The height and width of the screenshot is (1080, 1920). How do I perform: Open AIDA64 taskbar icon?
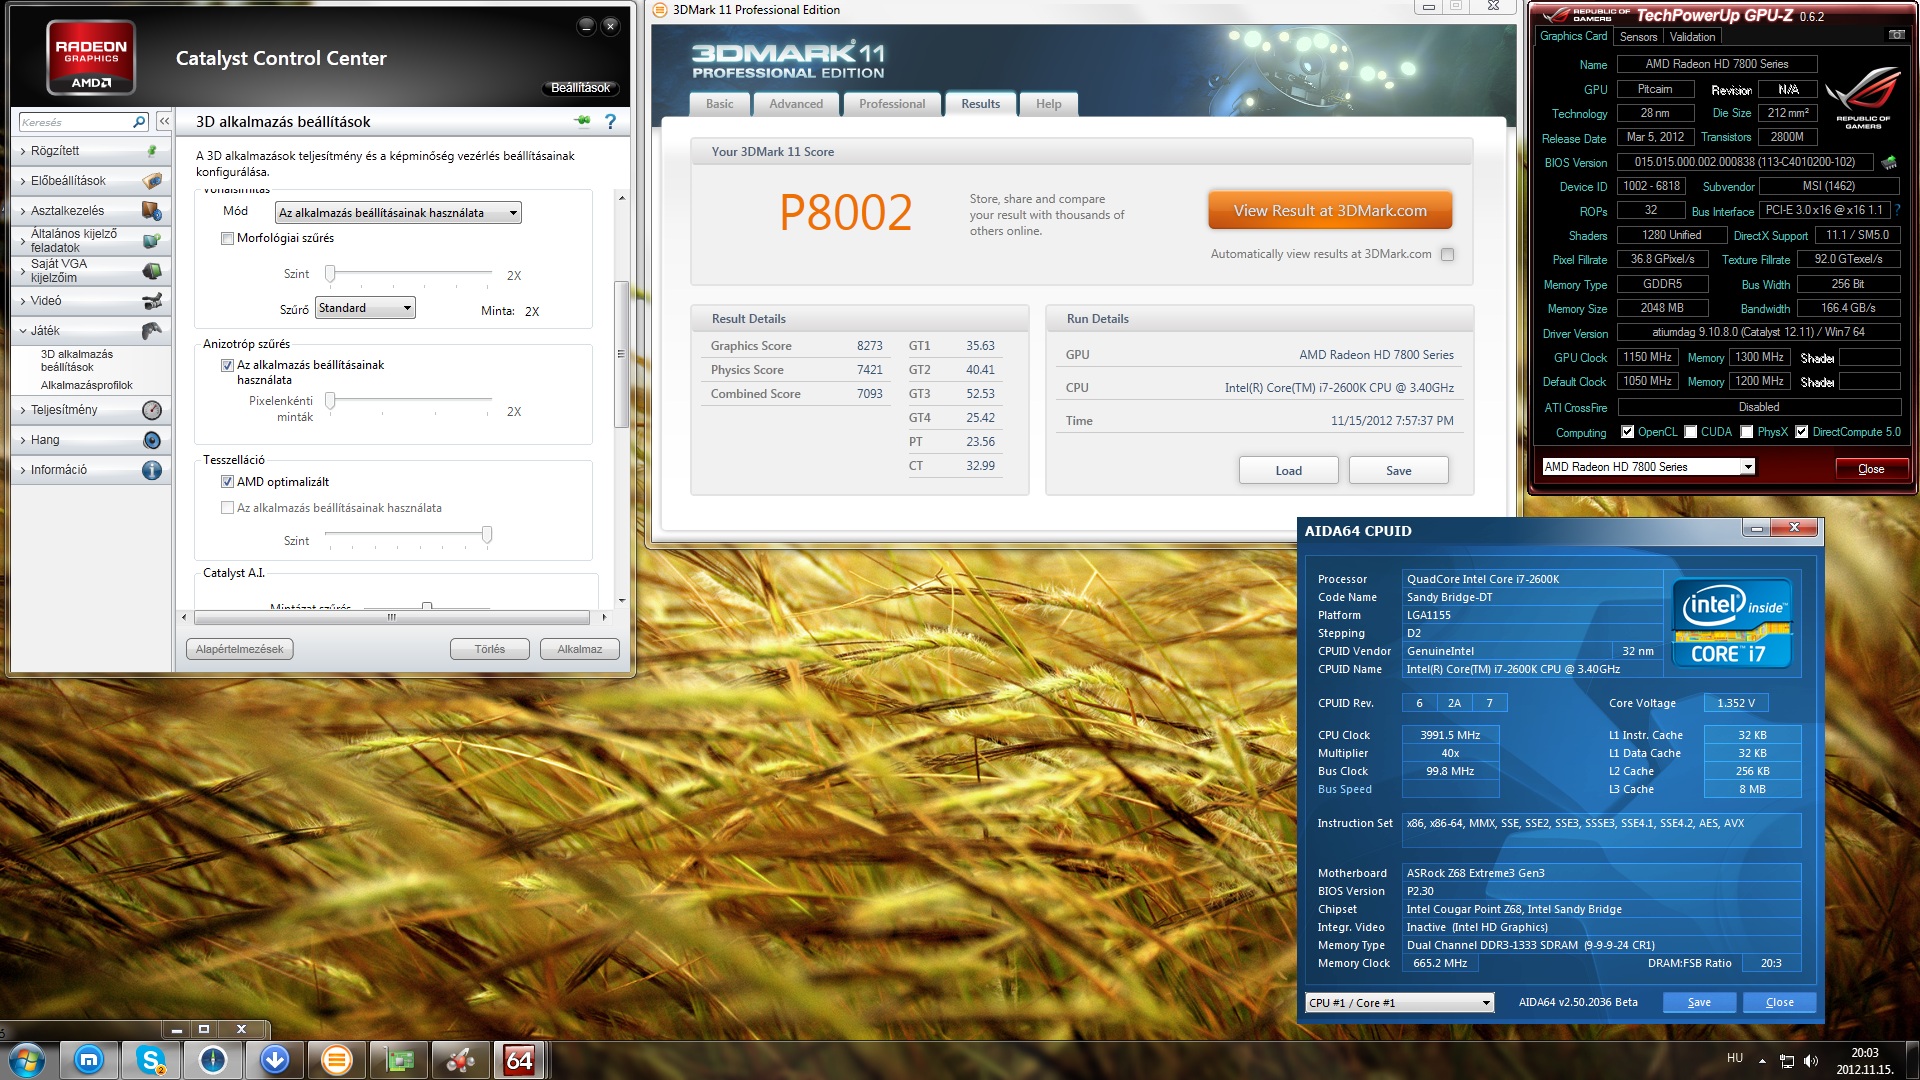click(x=519, y=1059)
